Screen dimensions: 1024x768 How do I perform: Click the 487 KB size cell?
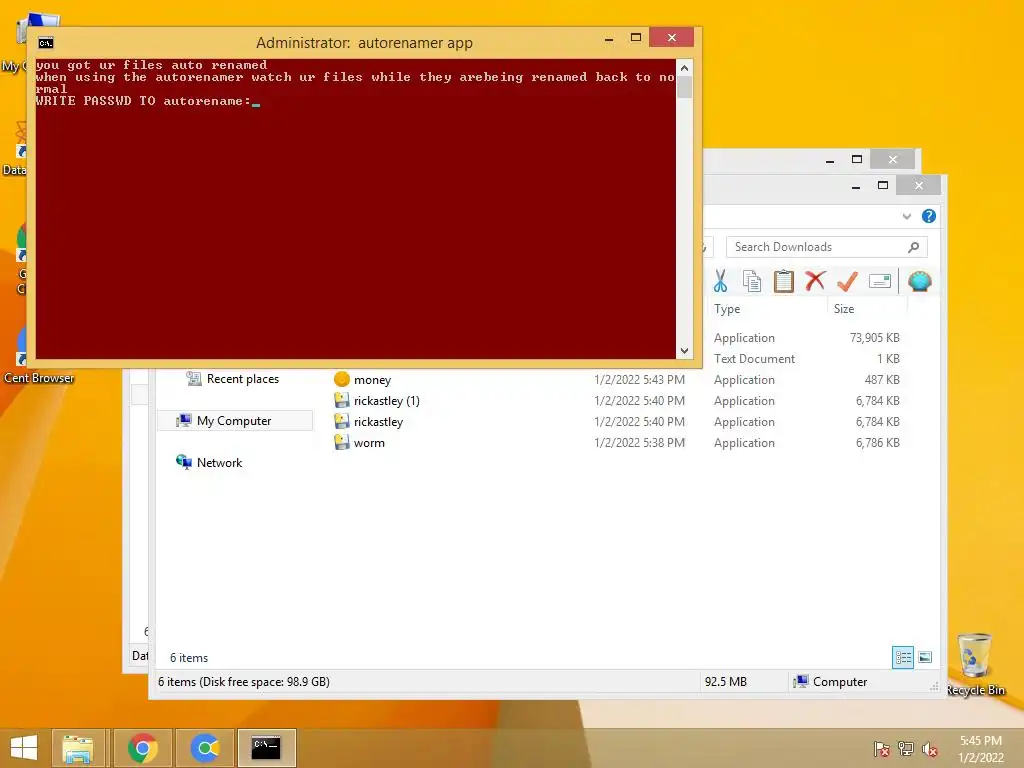click(882, 380)
